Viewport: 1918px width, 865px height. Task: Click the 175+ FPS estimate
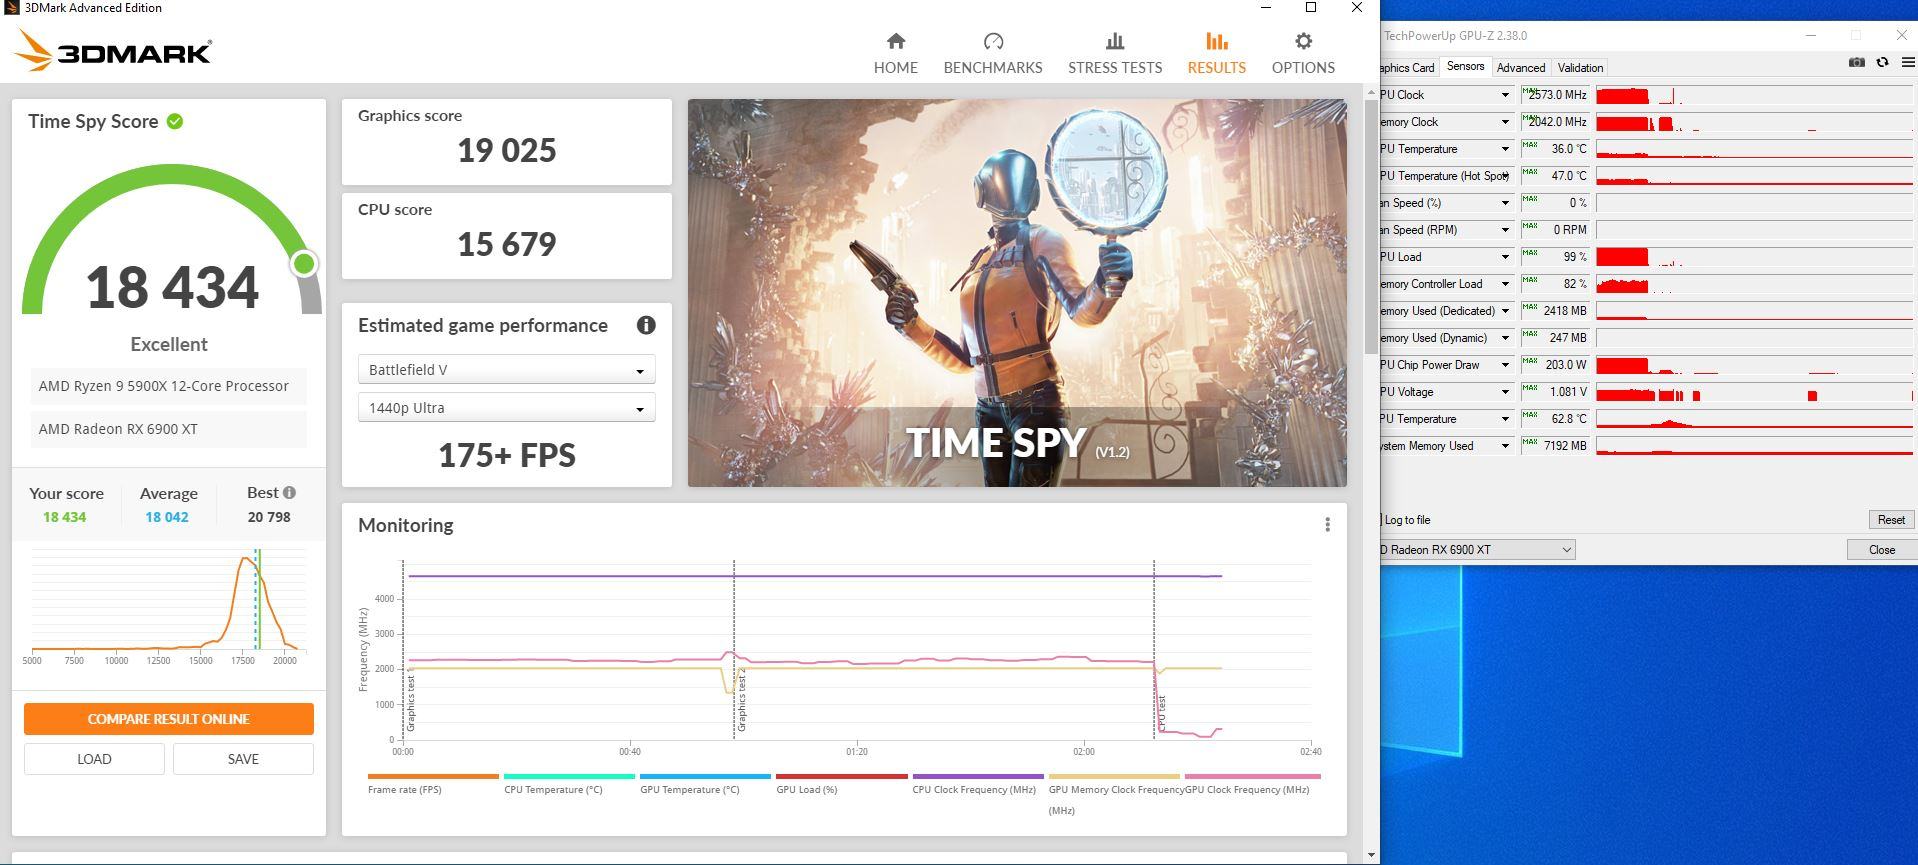click(507, 456)
